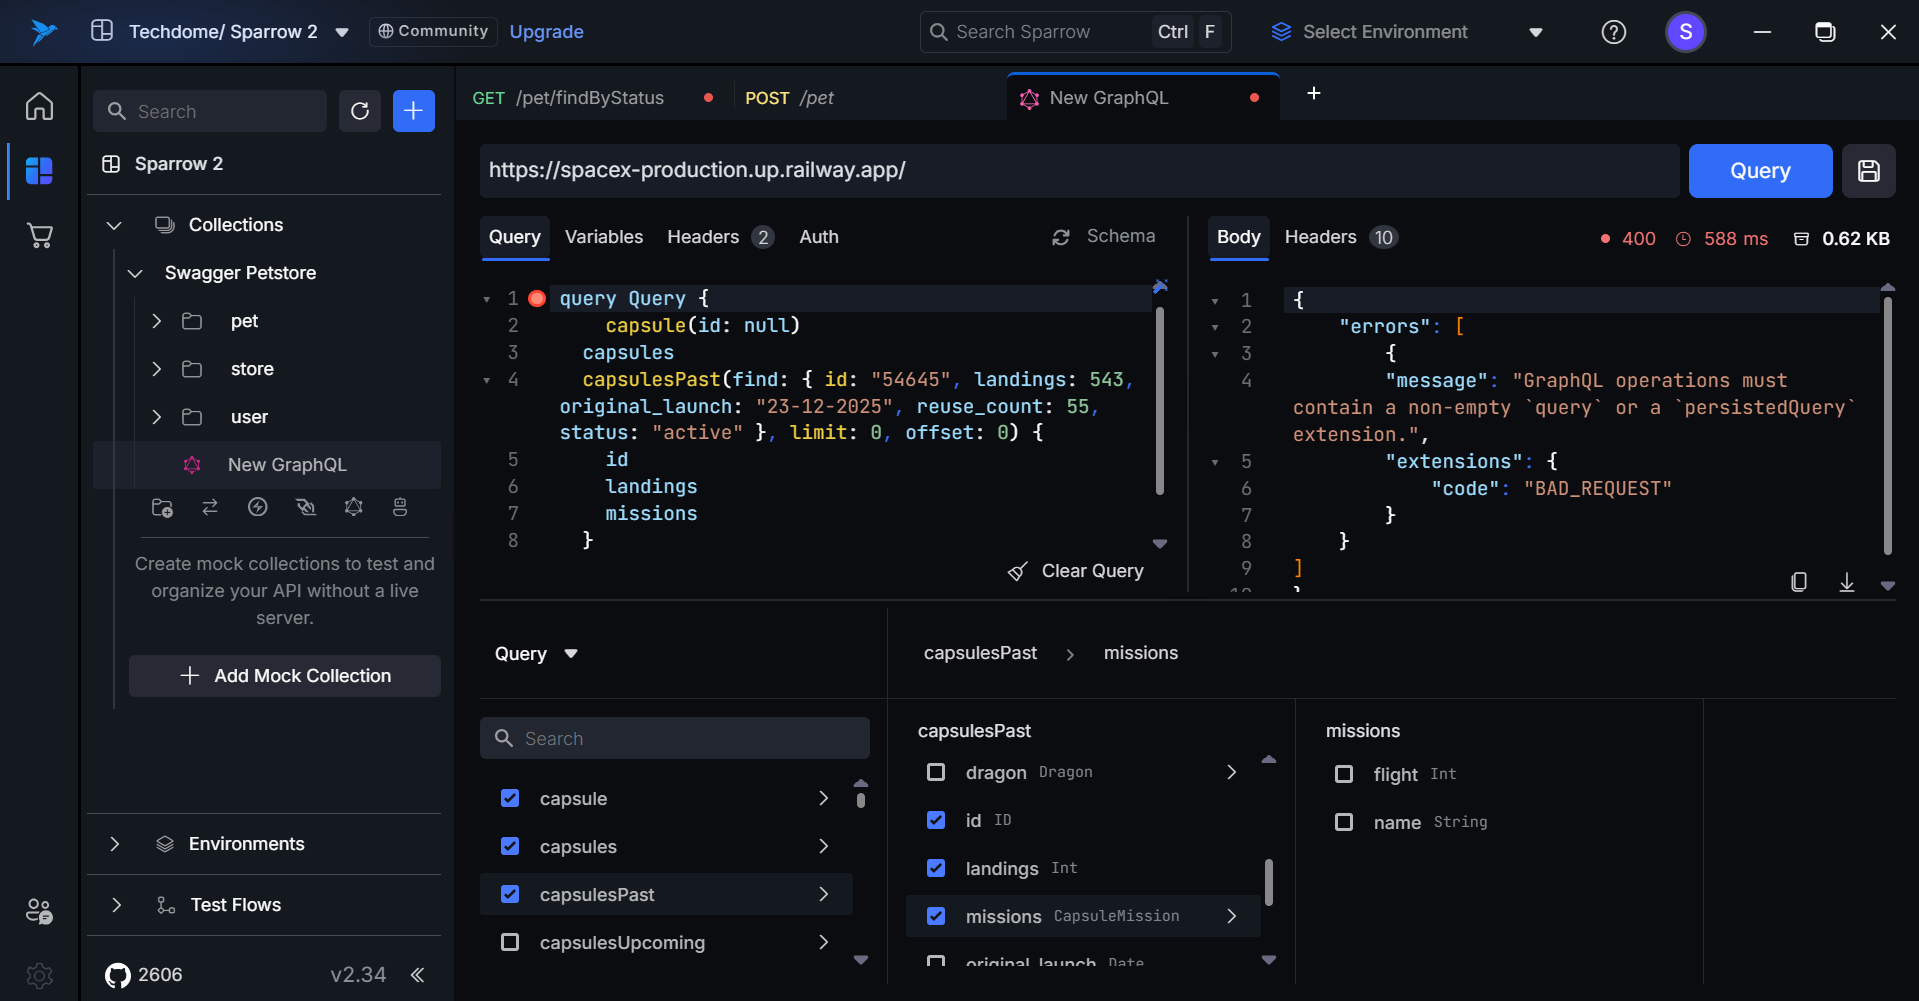The width and height of the screenshot is (1919, 1001).
Task: Check the capsulesUpcoming field checkbox
Action: (x=510, y=942)
